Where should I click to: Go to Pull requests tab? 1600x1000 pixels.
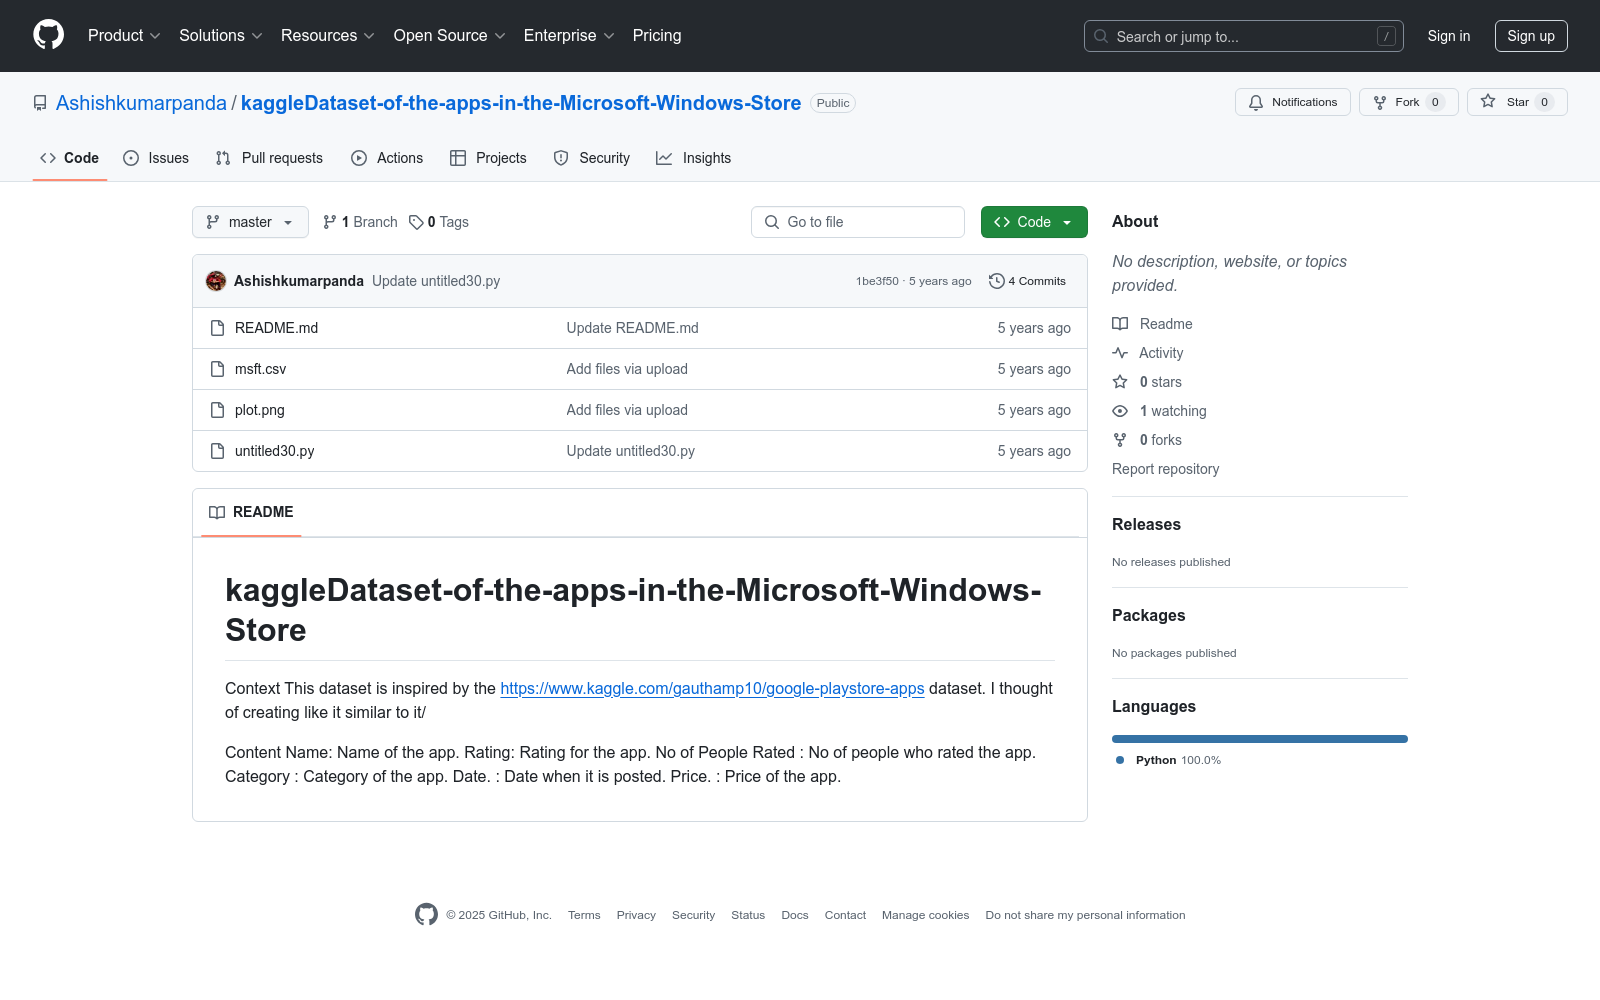[269, 158]
